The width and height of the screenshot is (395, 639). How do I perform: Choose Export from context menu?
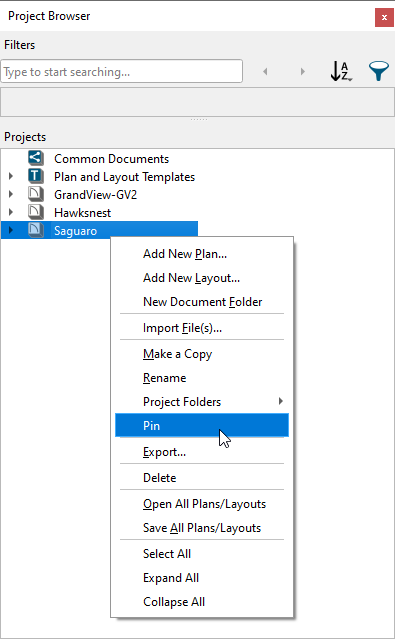[202, 452]
